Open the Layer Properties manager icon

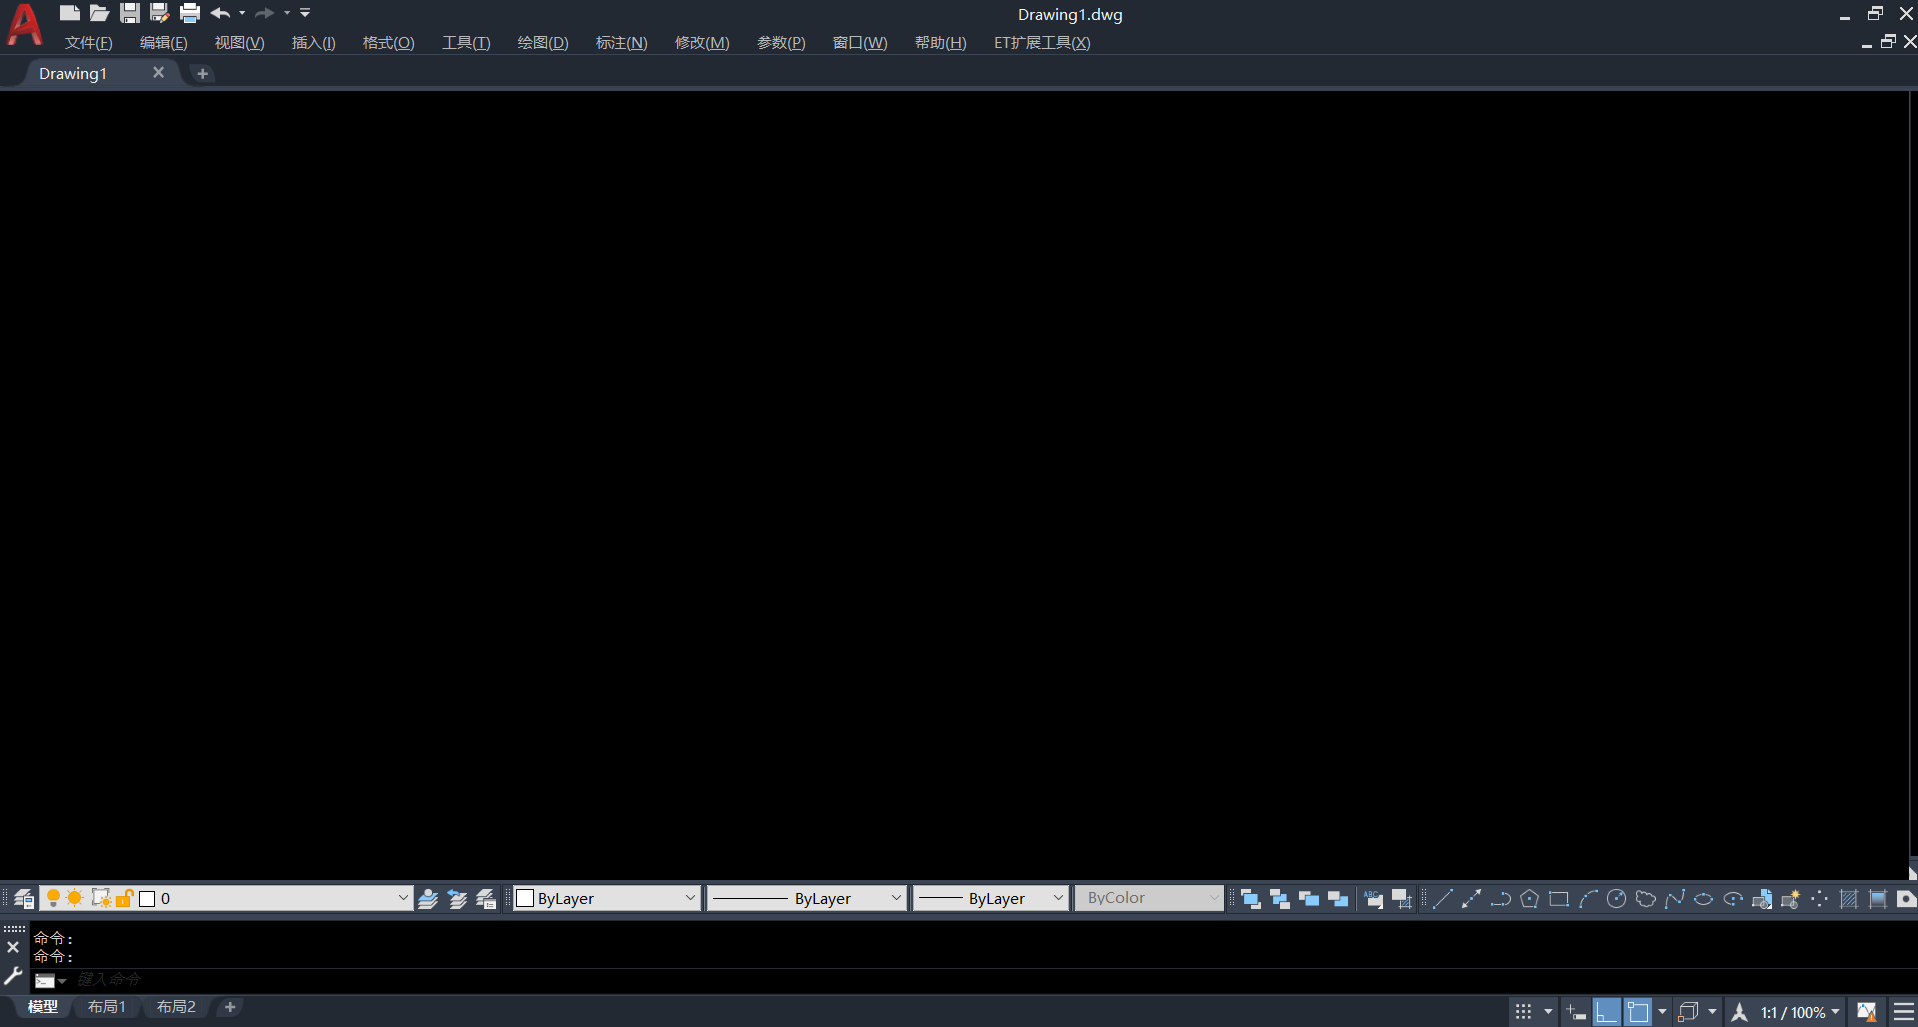pos(24,899)
